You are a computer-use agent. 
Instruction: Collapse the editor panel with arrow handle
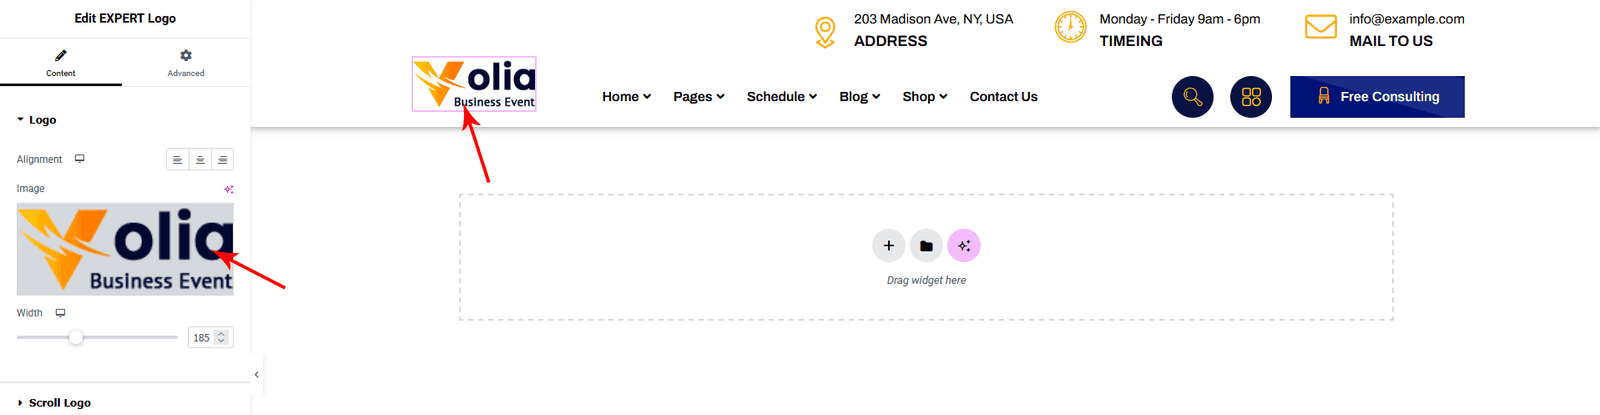(257, 375)
